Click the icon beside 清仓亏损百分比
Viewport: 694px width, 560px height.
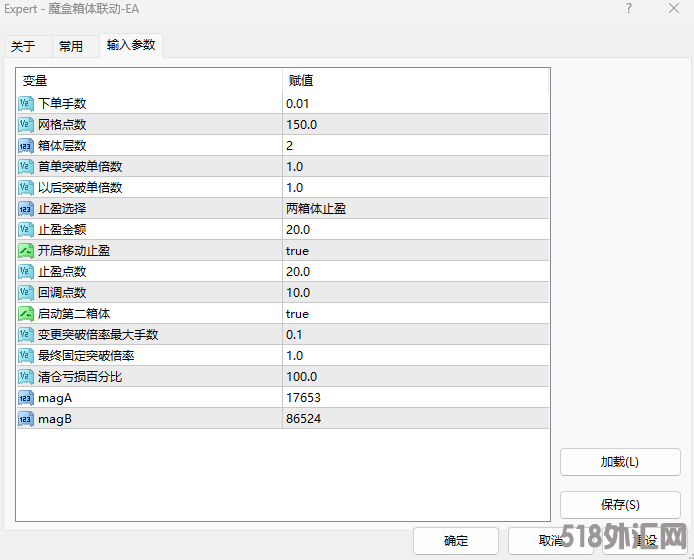pos(26,377)
